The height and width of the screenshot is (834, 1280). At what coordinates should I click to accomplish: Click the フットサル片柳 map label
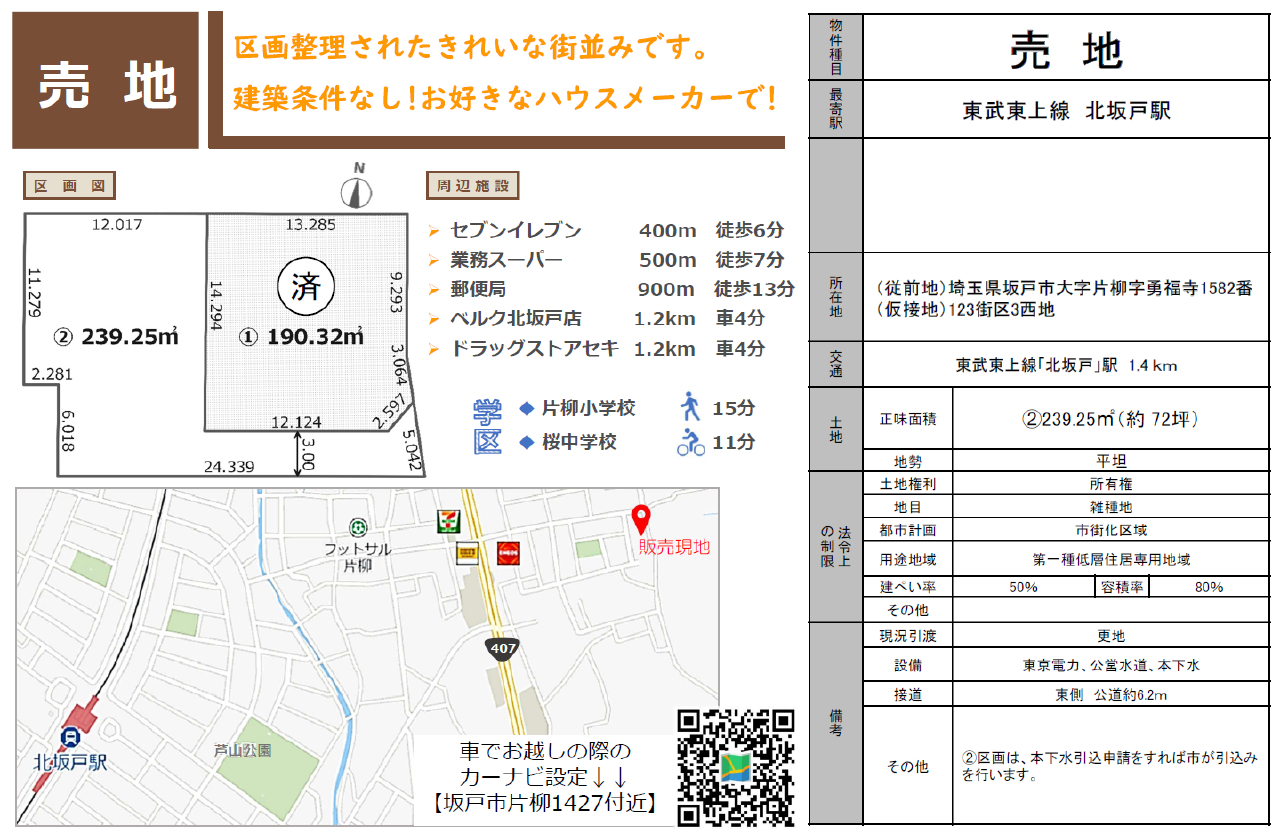[x=358, y=557]
